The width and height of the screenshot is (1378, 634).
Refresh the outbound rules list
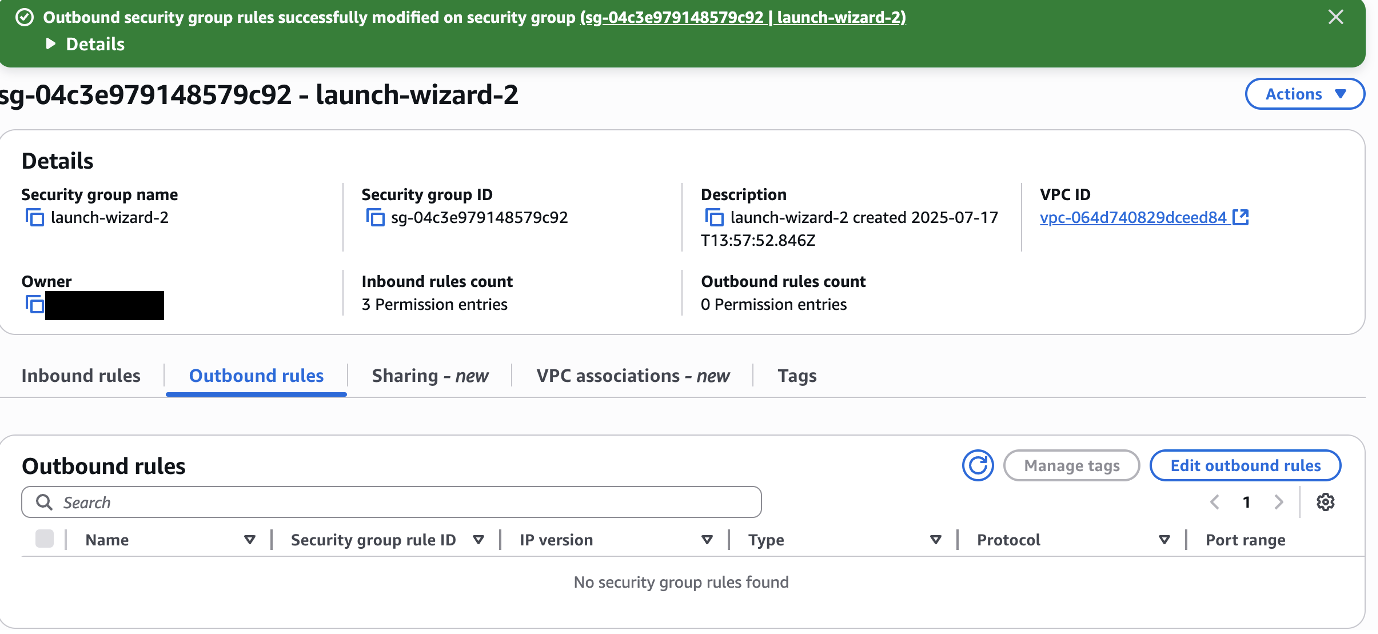coord(977,466)
